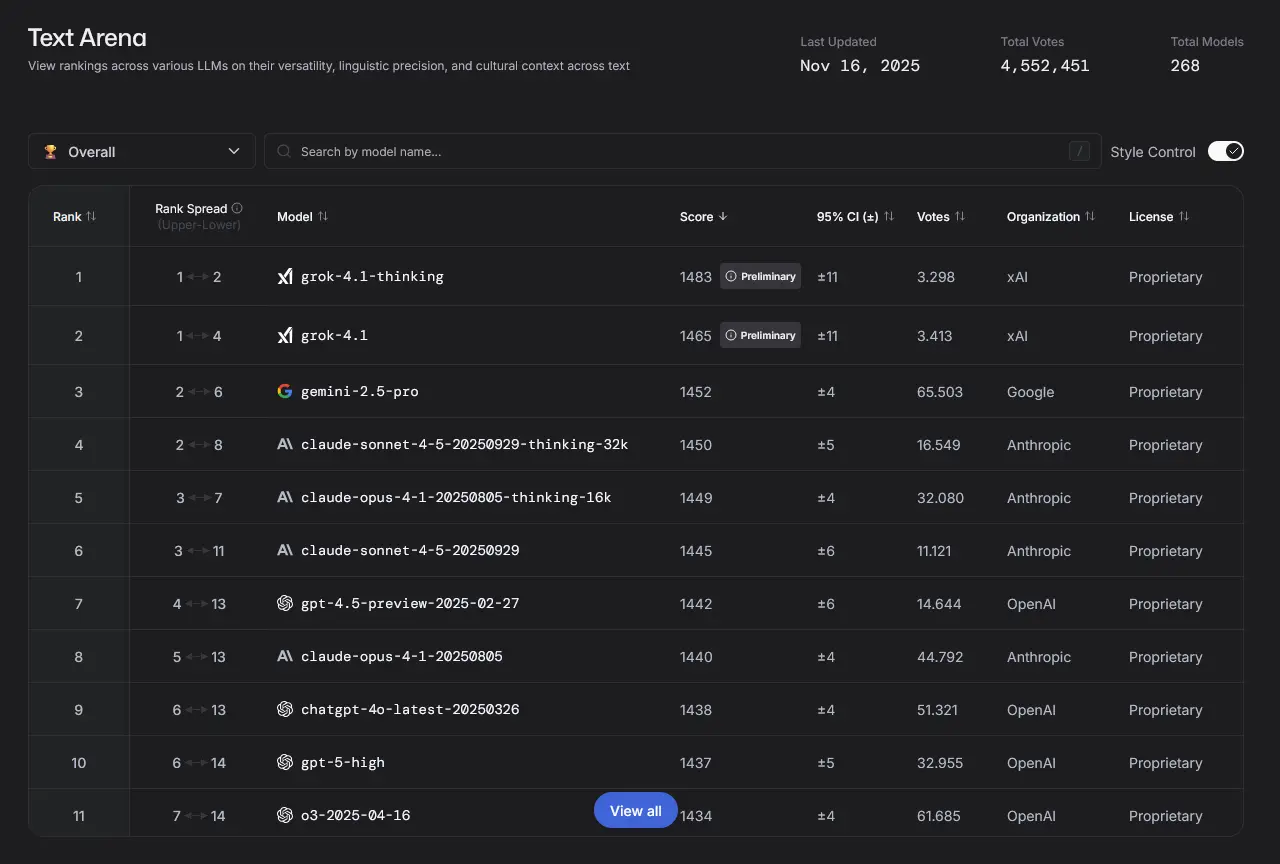Click the OpenAI logo beside gpt-5-high
This screenshot has height=864, width=1280.
point(285,763)
